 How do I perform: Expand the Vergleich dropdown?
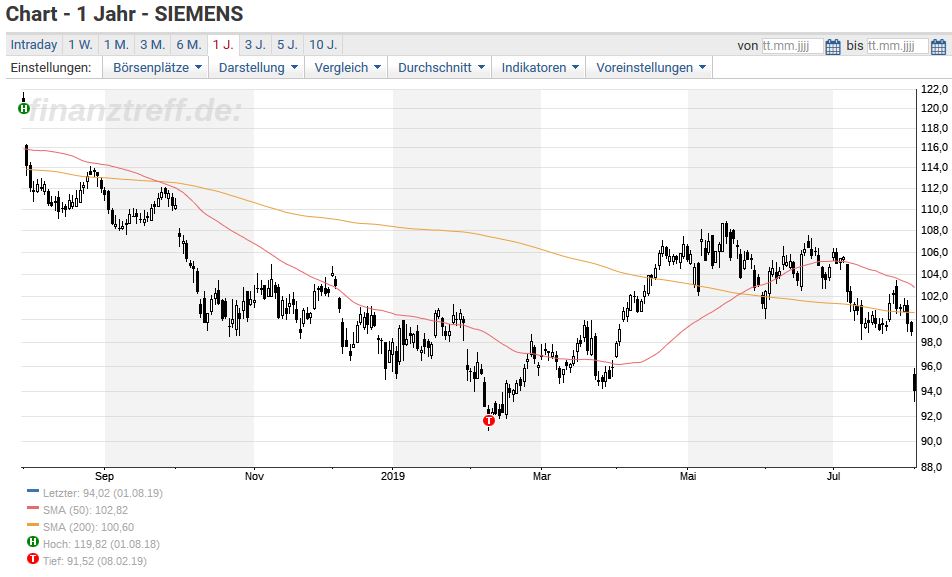click(347, 67)
